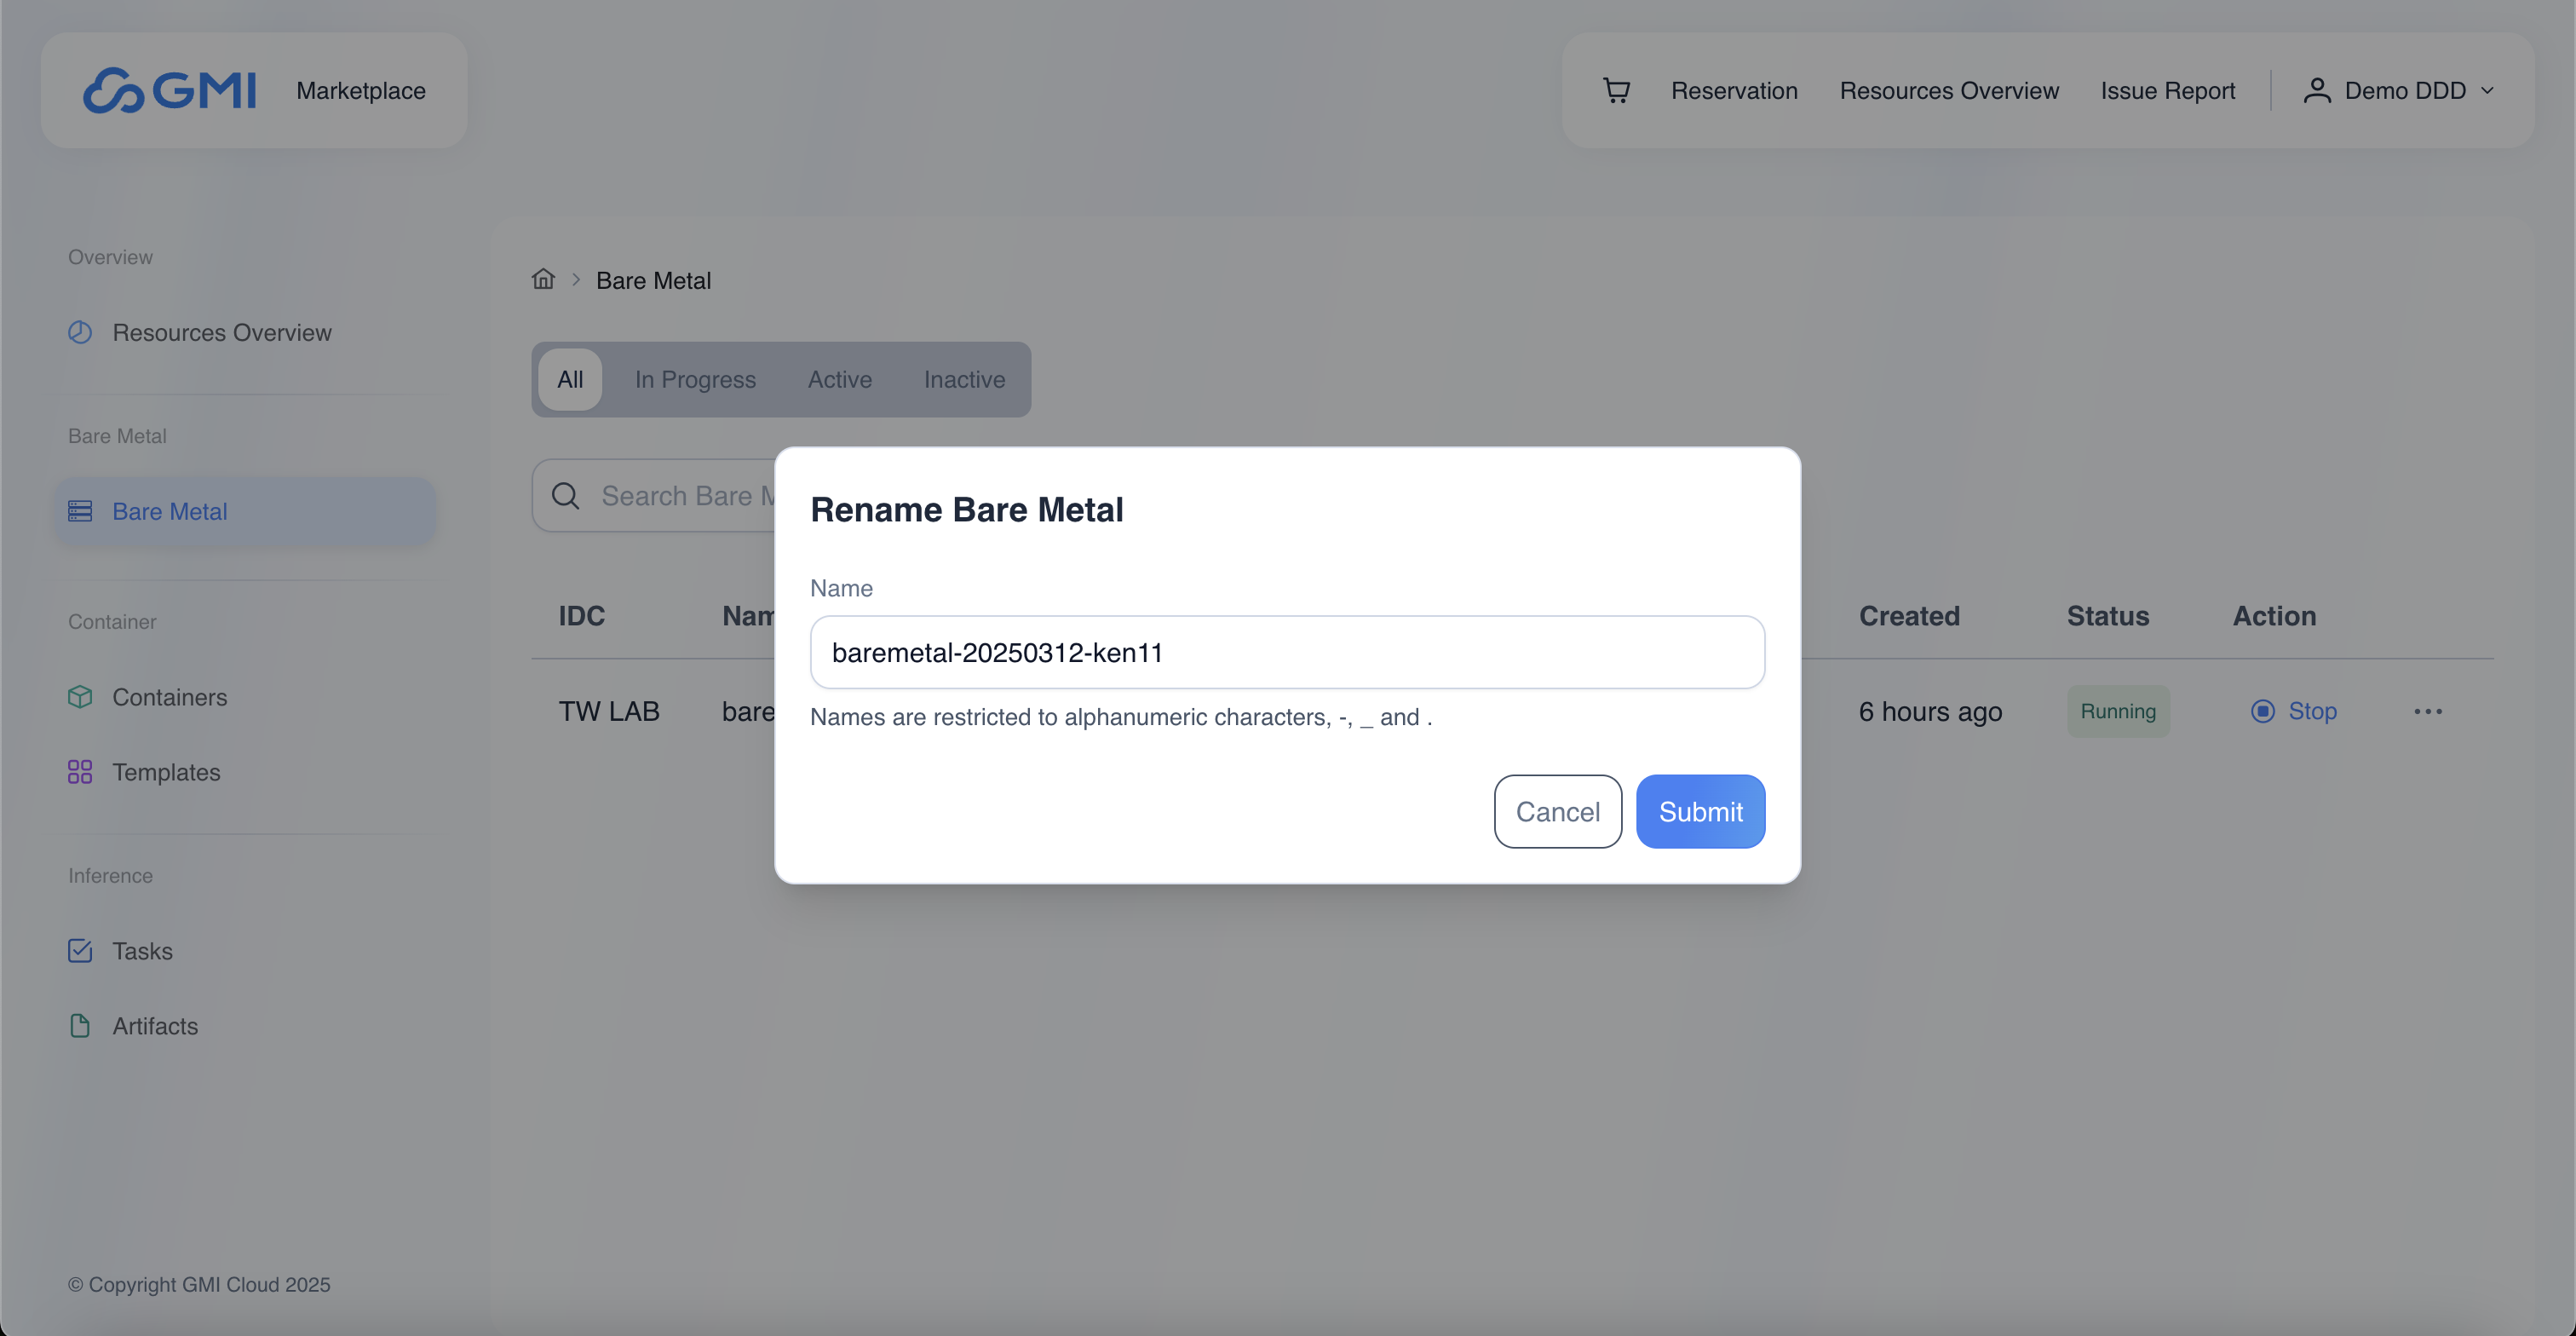Click the Rename Bare Metal dialog title

967,509
